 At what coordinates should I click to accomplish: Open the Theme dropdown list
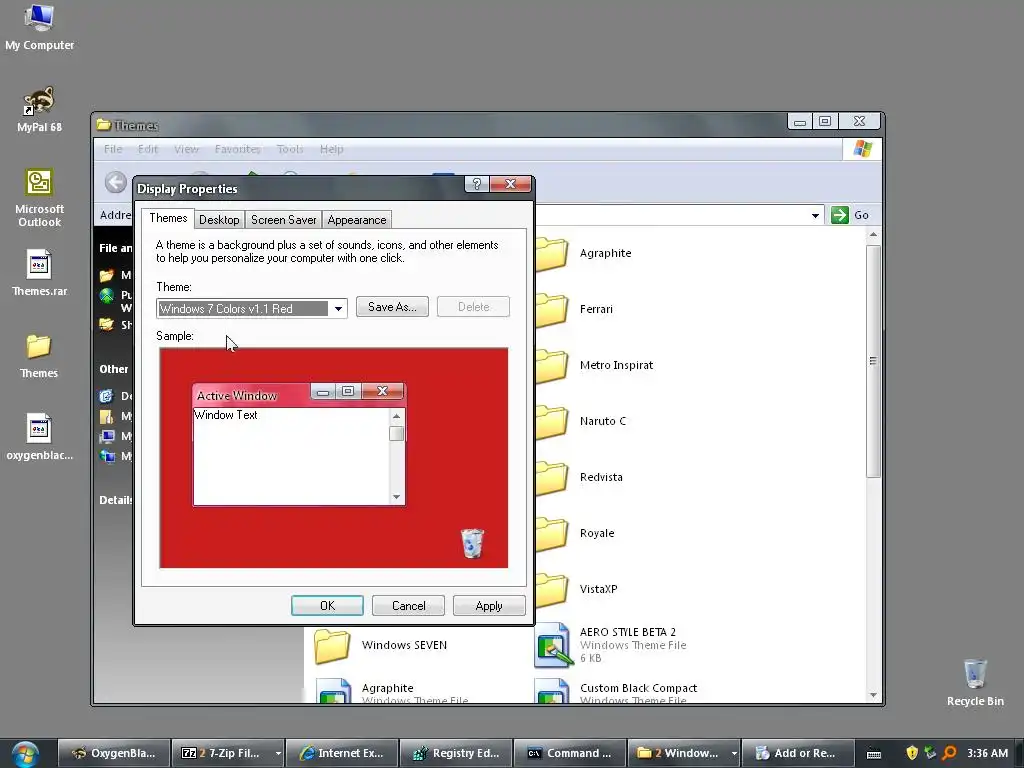(338, 308)
